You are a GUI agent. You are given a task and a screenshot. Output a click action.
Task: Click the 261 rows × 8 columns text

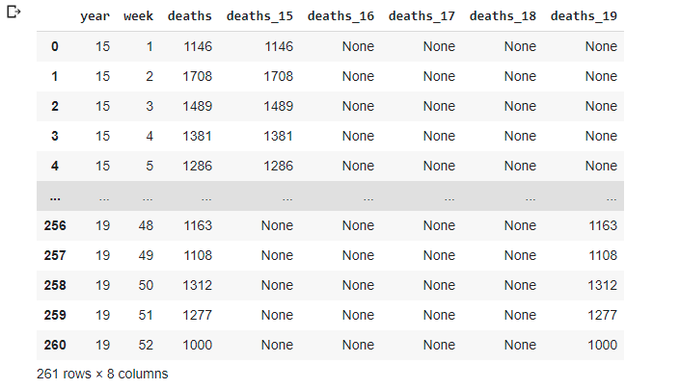pyautogui.click(x=102, y=374)
